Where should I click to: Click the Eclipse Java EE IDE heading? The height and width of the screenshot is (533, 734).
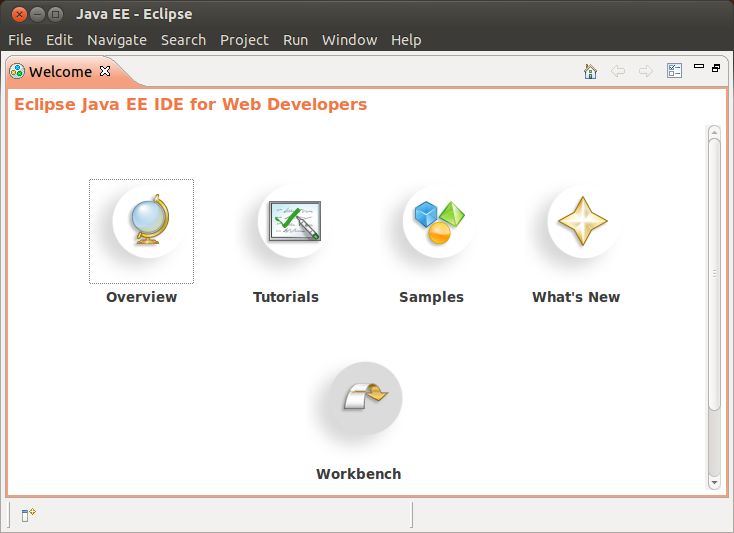[x=191, y=104]
